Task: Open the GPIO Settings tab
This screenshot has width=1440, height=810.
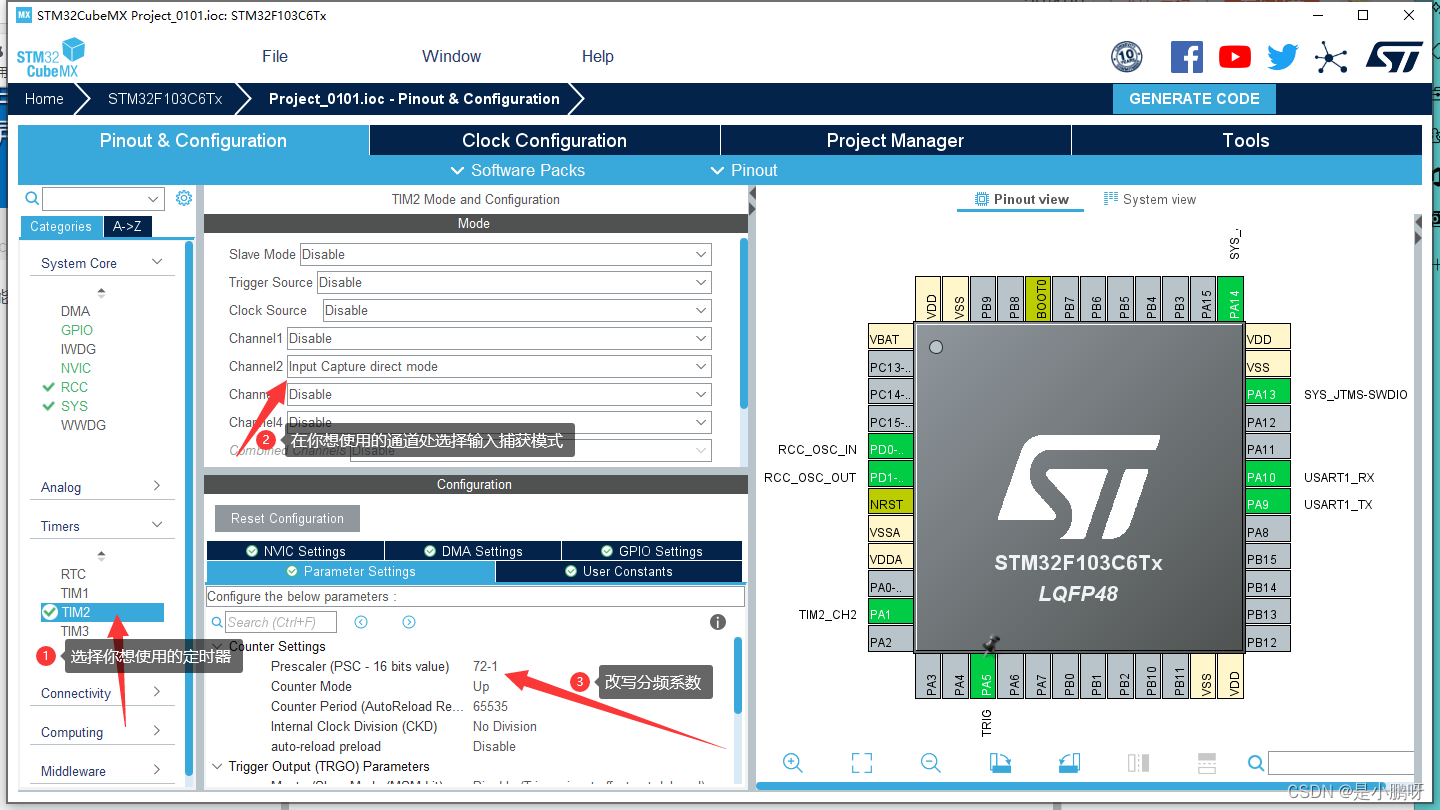Action: click(x=652, y=551)
